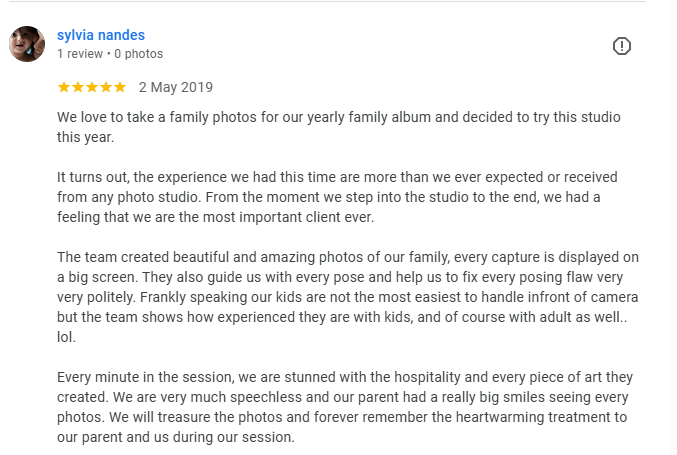Click the third gold rating star
The image size is (677, 455).
click(x=91, y=87)
